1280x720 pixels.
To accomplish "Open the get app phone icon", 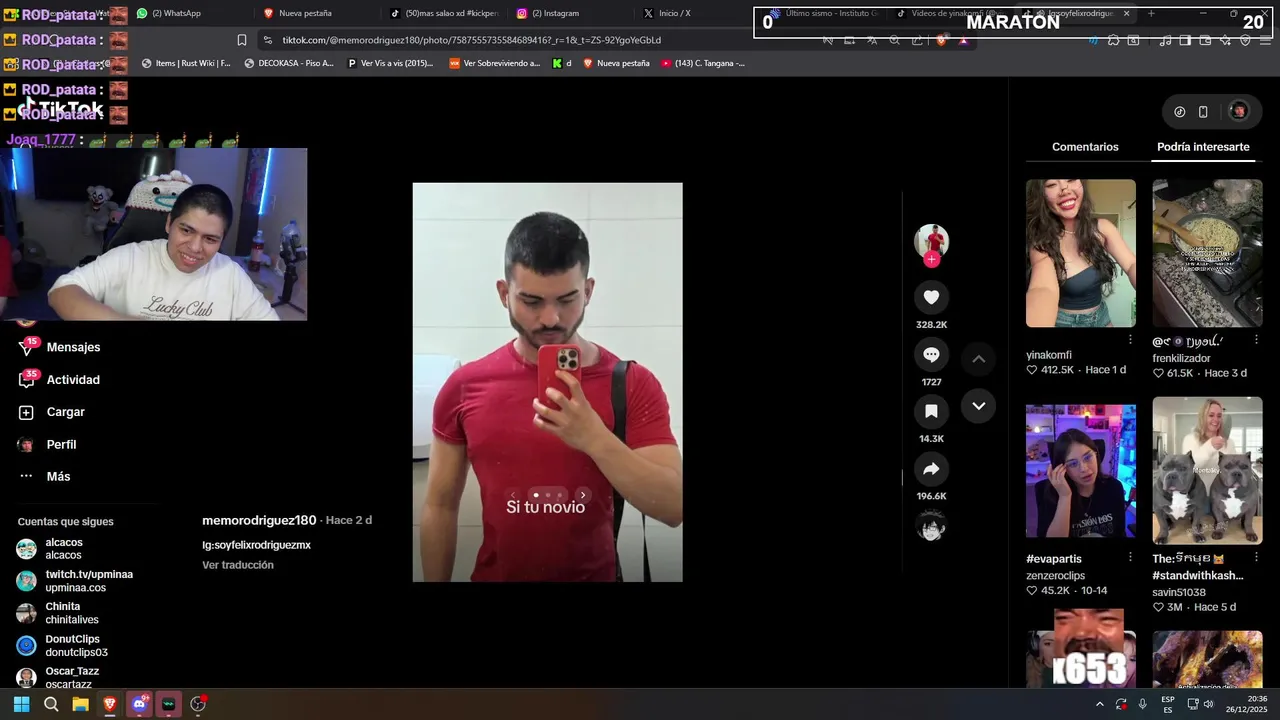I will click(x=1203, y=112).
